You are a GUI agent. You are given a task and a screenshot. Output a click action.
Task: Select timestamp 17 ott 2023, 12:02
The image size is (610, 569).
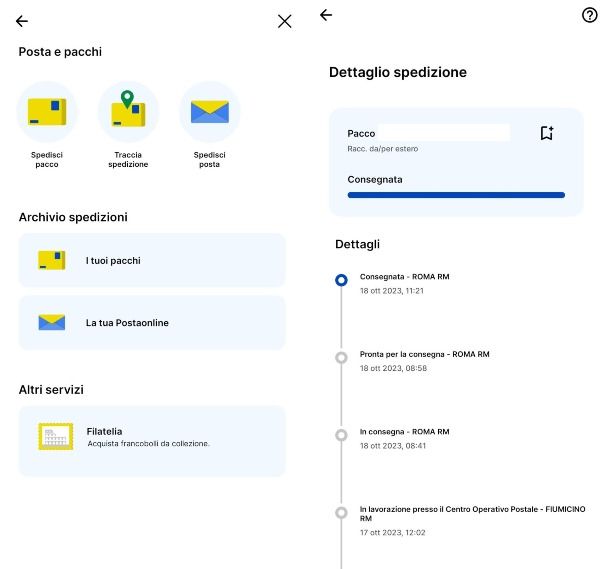(392, 532)
